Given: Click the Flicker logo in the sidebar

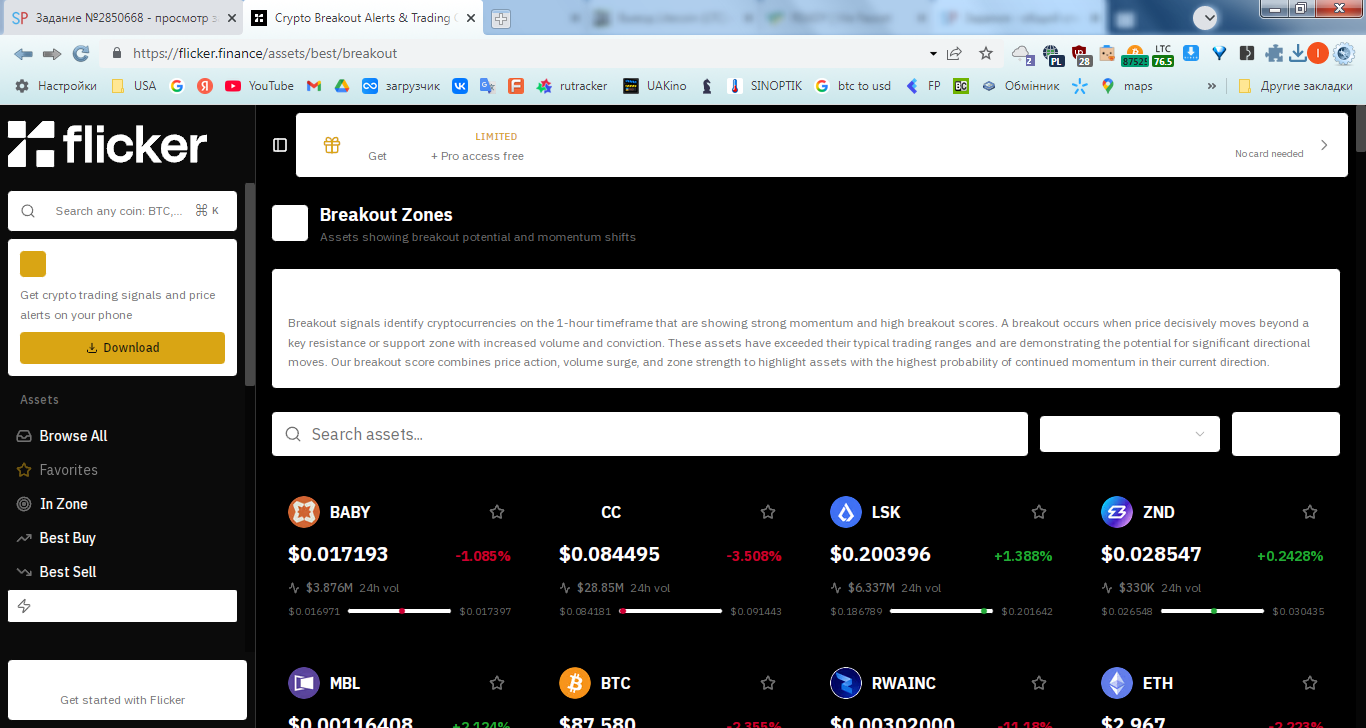Looking at the screenshot, I should [107, 144].
